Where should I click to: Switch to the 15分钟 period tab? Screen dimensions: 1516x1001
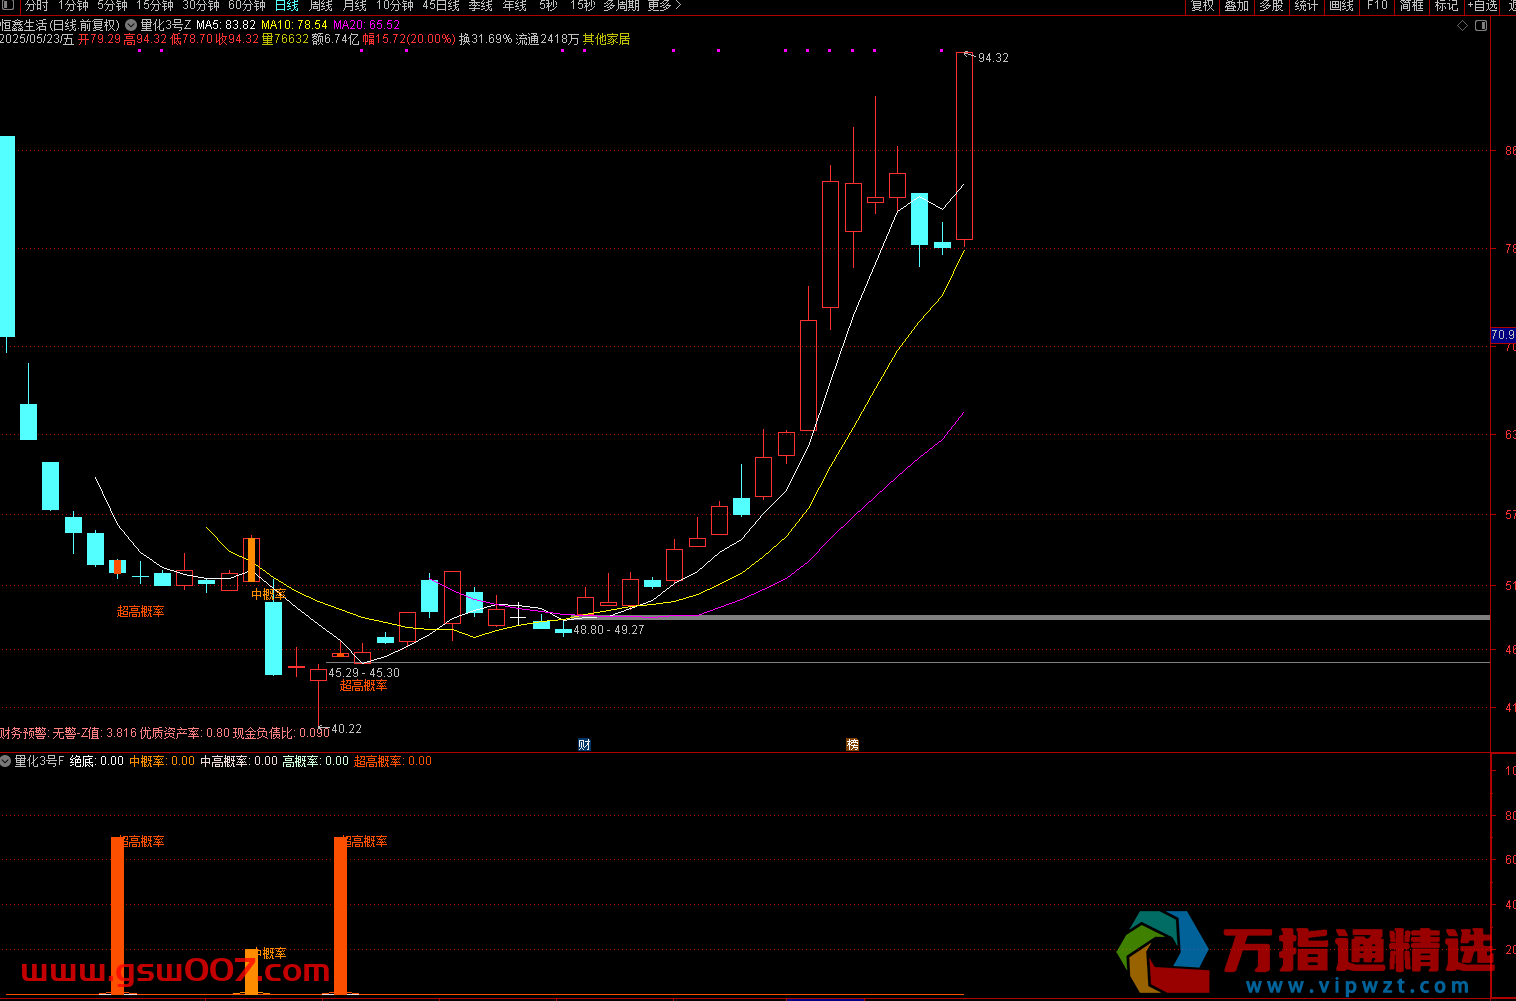point(155,6)
